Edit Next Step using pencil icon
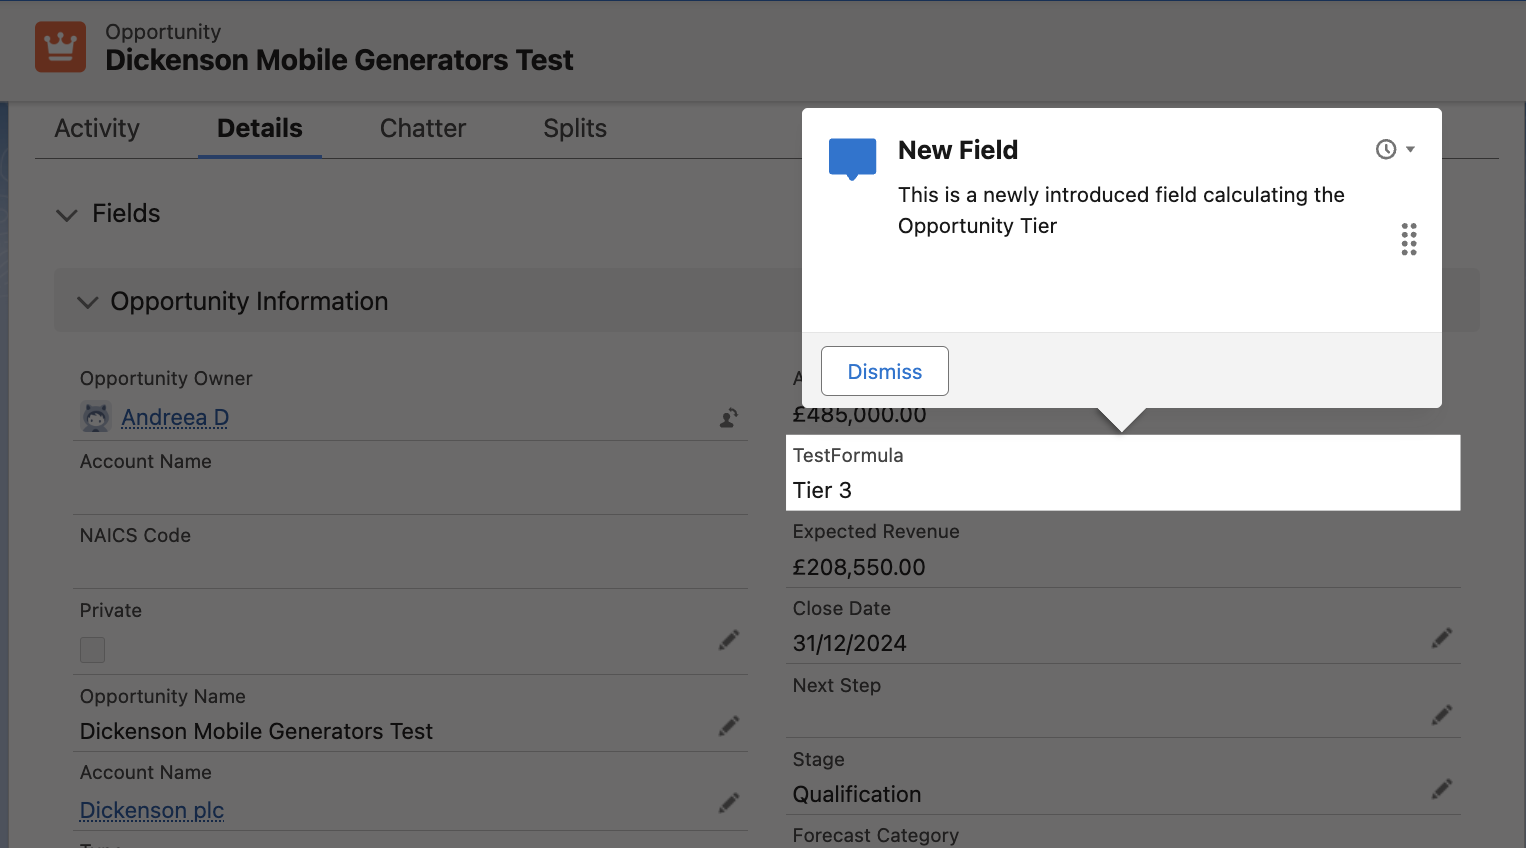Viewport: 1526px width, 848px height. coord(1441,714)
